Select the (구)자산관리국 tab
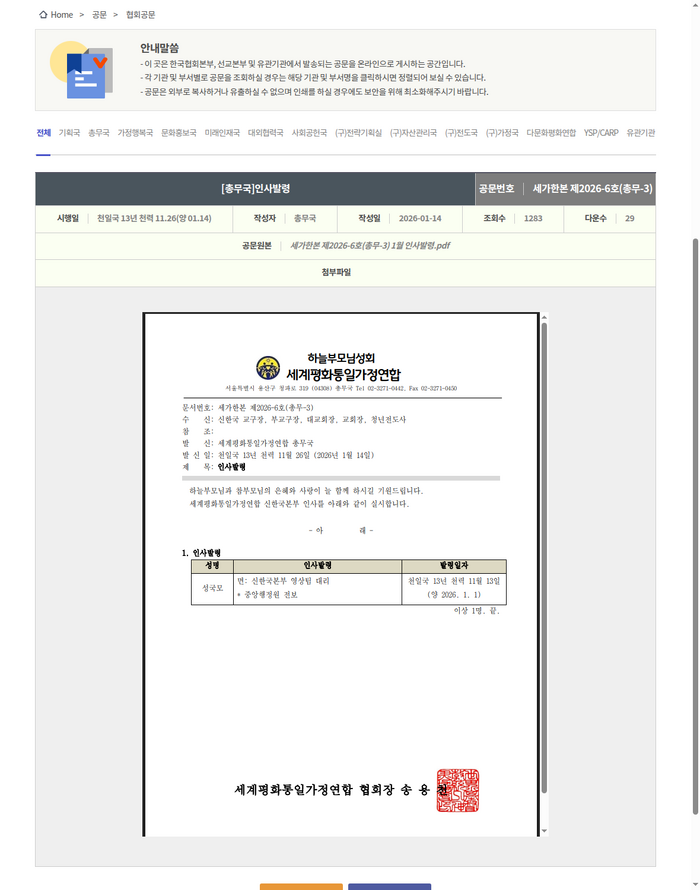This screenshot has height=890, width=700. tap(413, 133)
